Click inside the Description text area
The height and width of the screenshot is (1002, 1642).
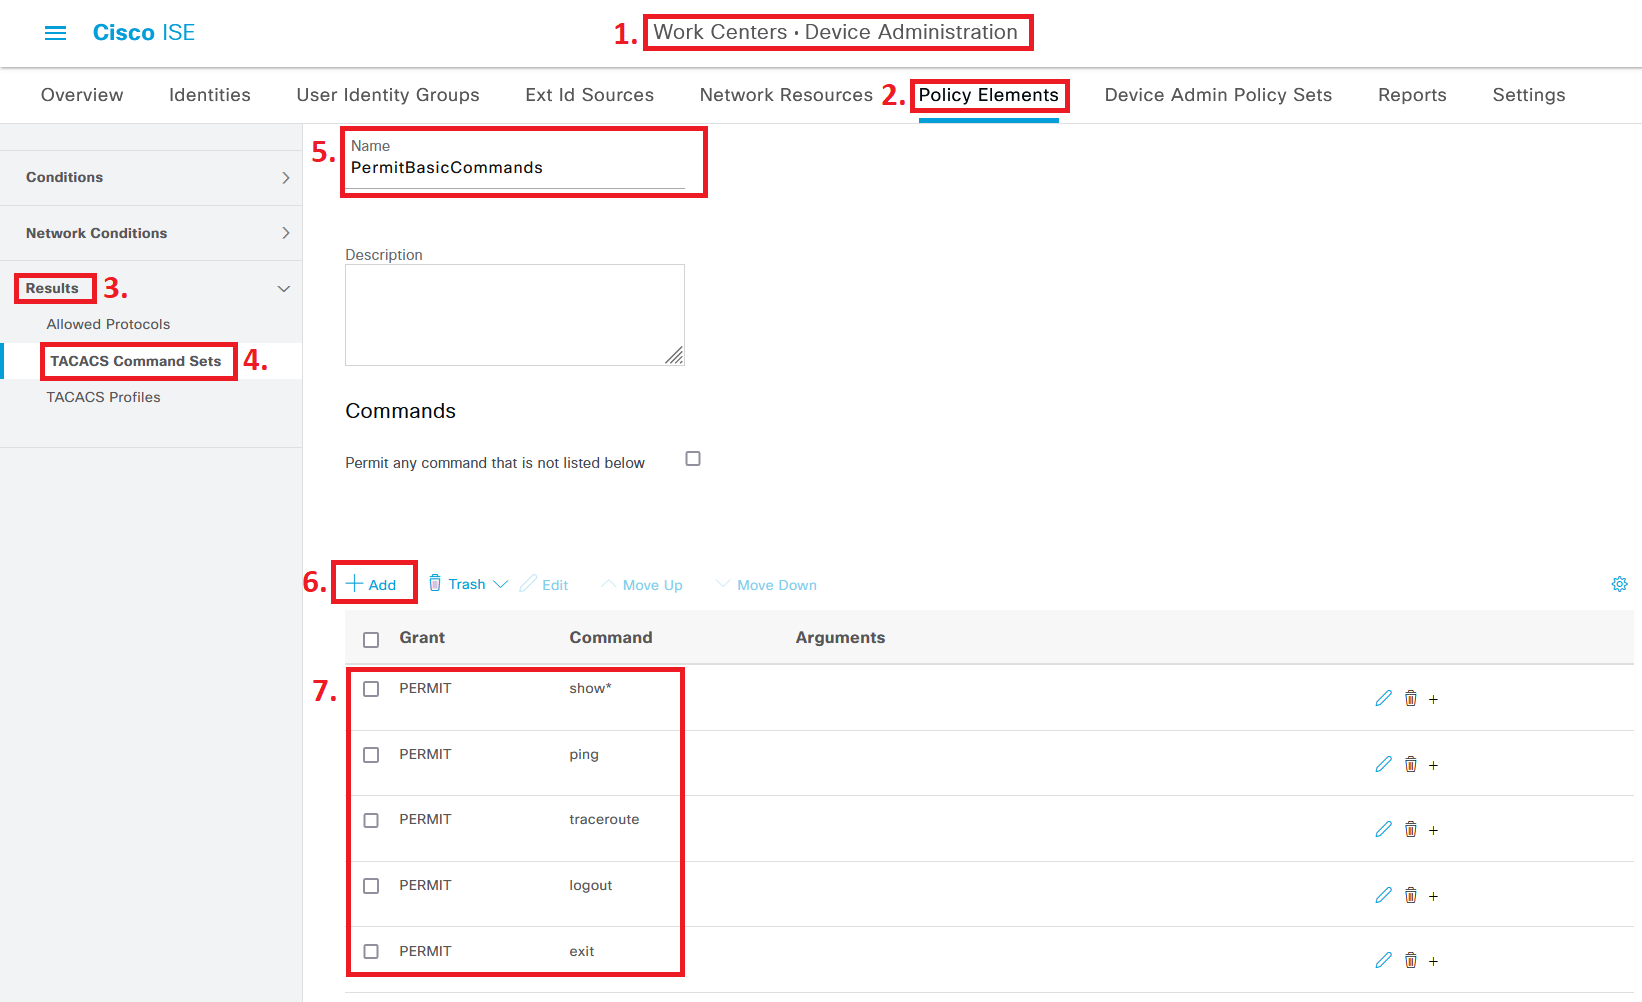514,314
